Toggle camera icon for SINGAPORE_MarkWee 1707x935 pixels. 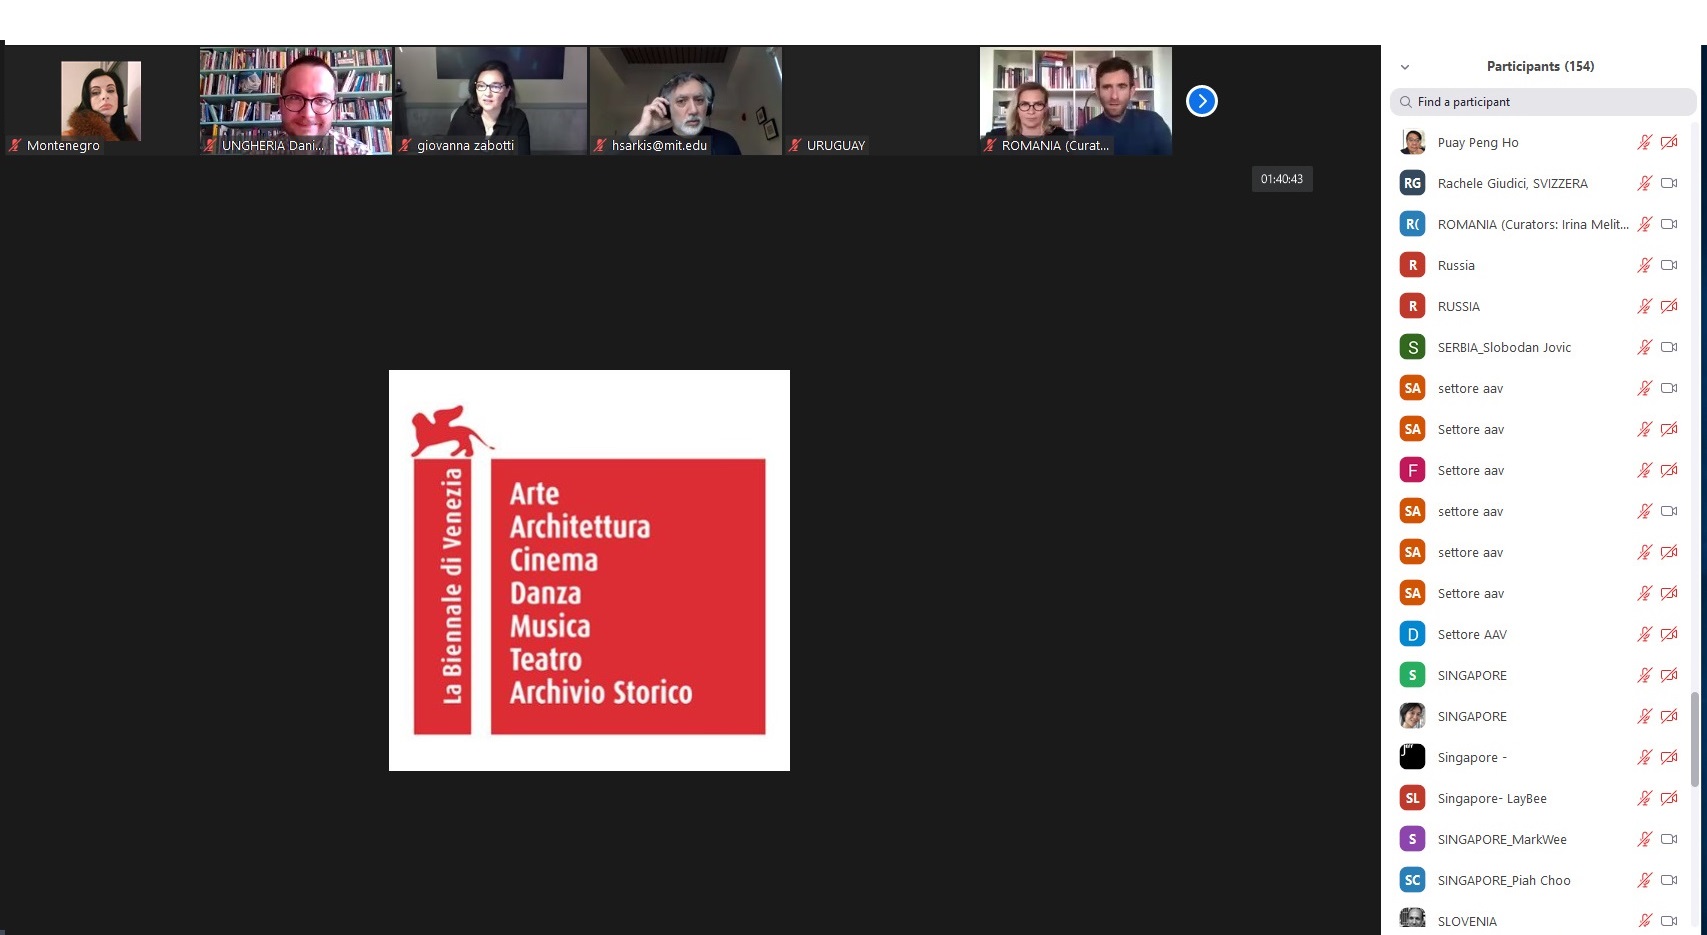coord(1669,839)
